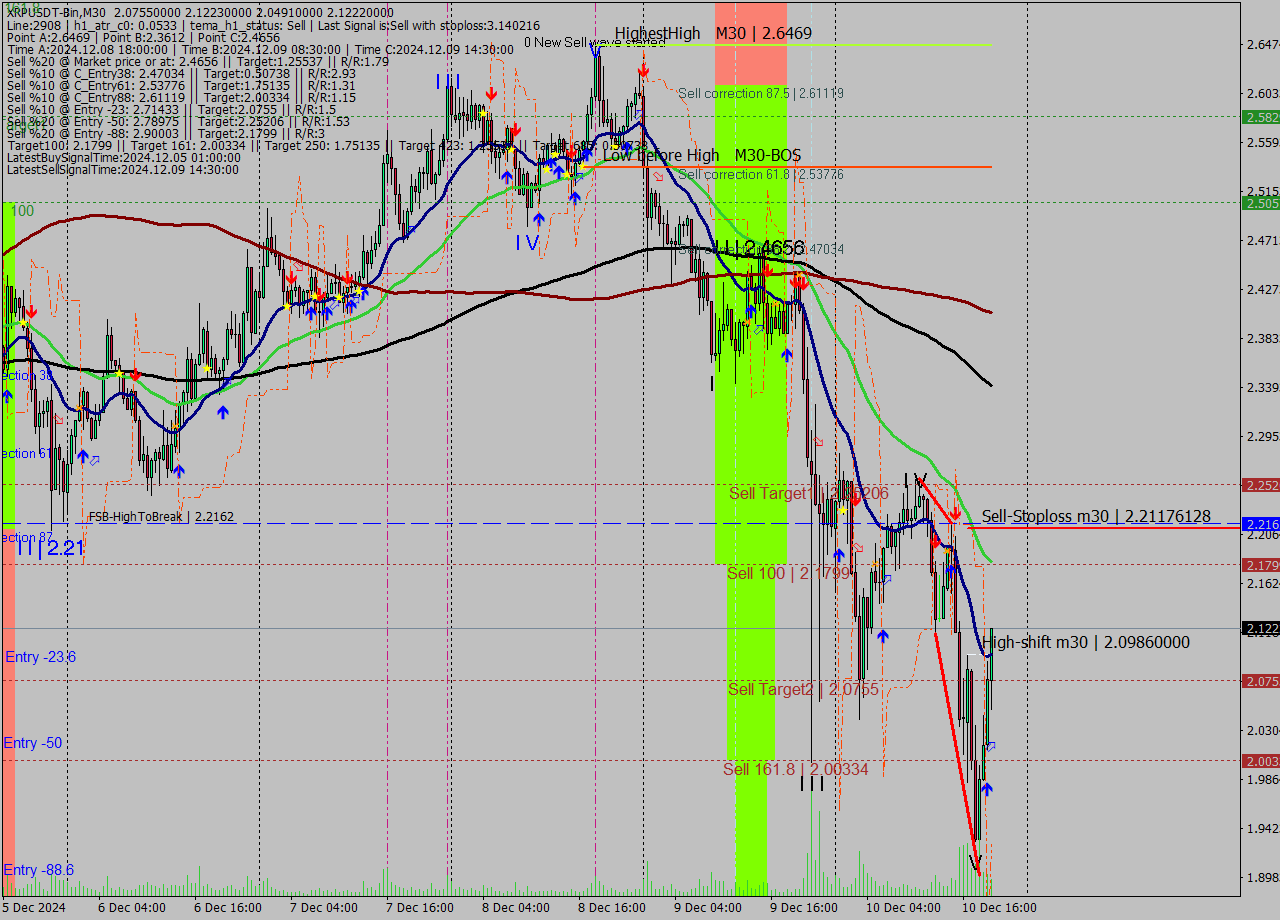The image size is (1280, 920).
Task: Click the blue 'I V' wave label
Action: tap(527, 242)
